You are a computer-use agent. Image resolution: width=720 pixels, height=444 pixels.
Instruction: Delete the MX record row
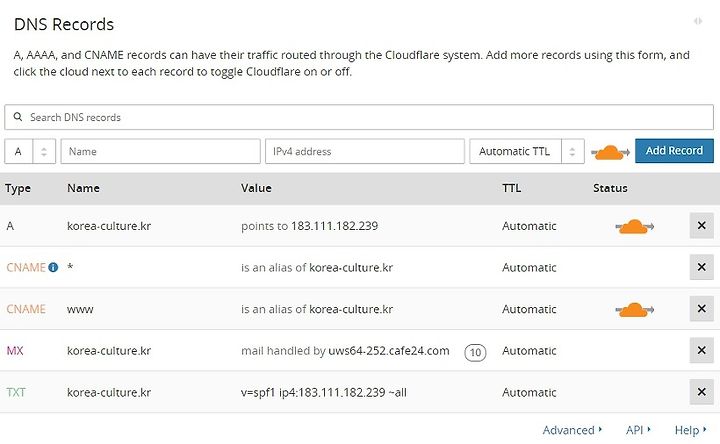point(701,350)
